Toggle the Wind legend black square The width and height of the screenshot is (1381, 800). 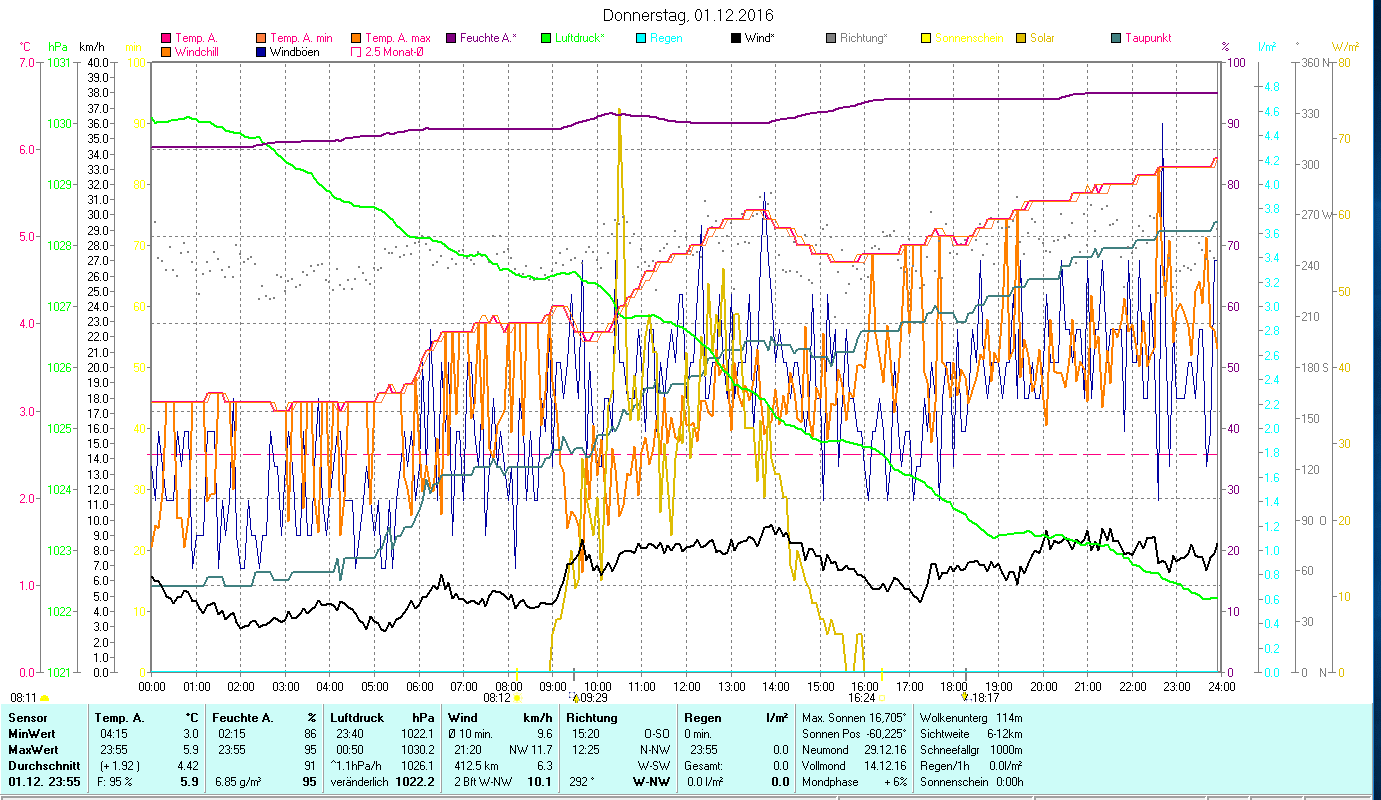pos(736,39)
